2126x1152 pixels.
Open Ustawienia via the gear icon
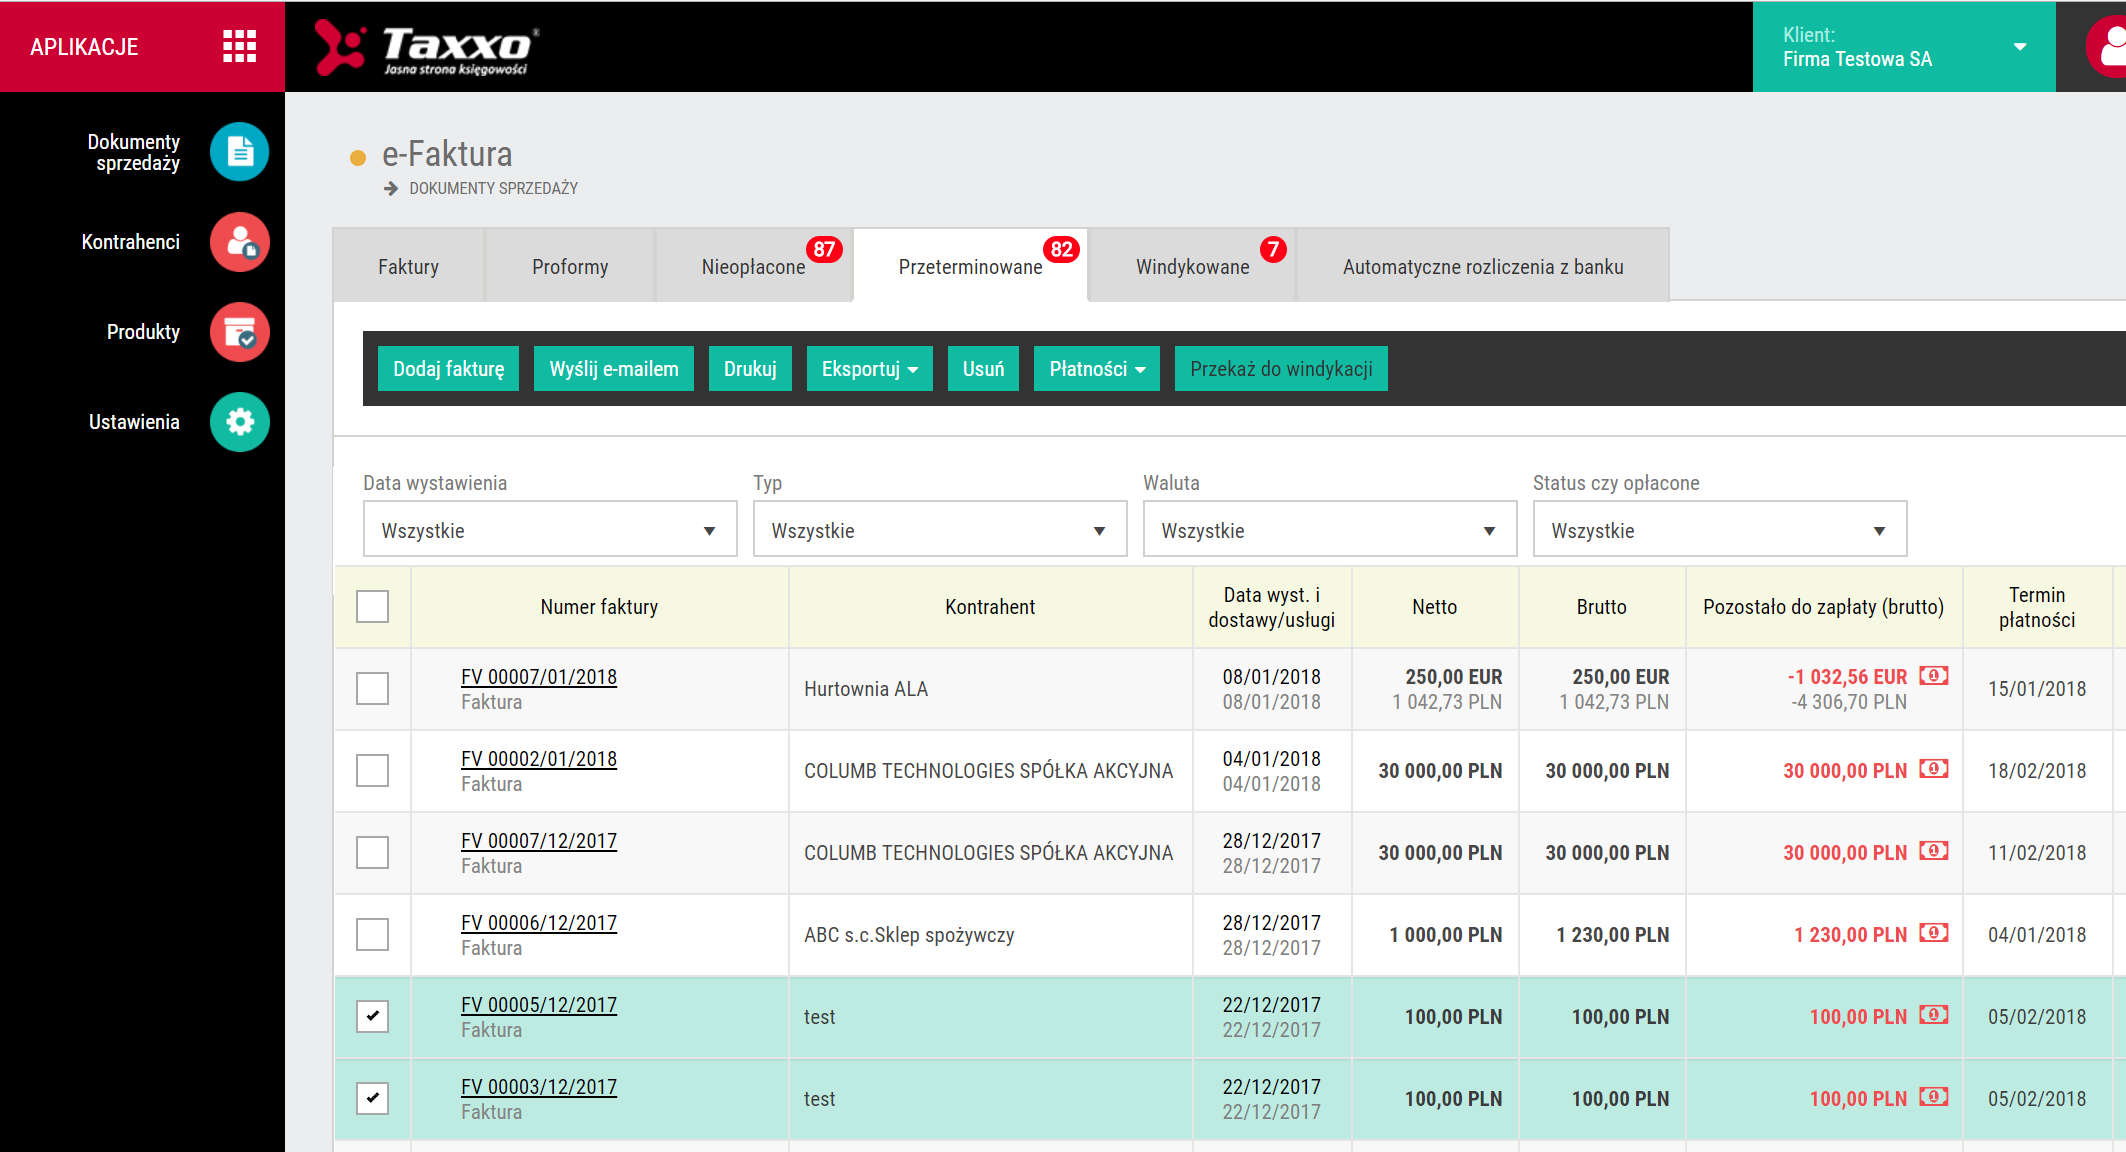tap(240, 422)
